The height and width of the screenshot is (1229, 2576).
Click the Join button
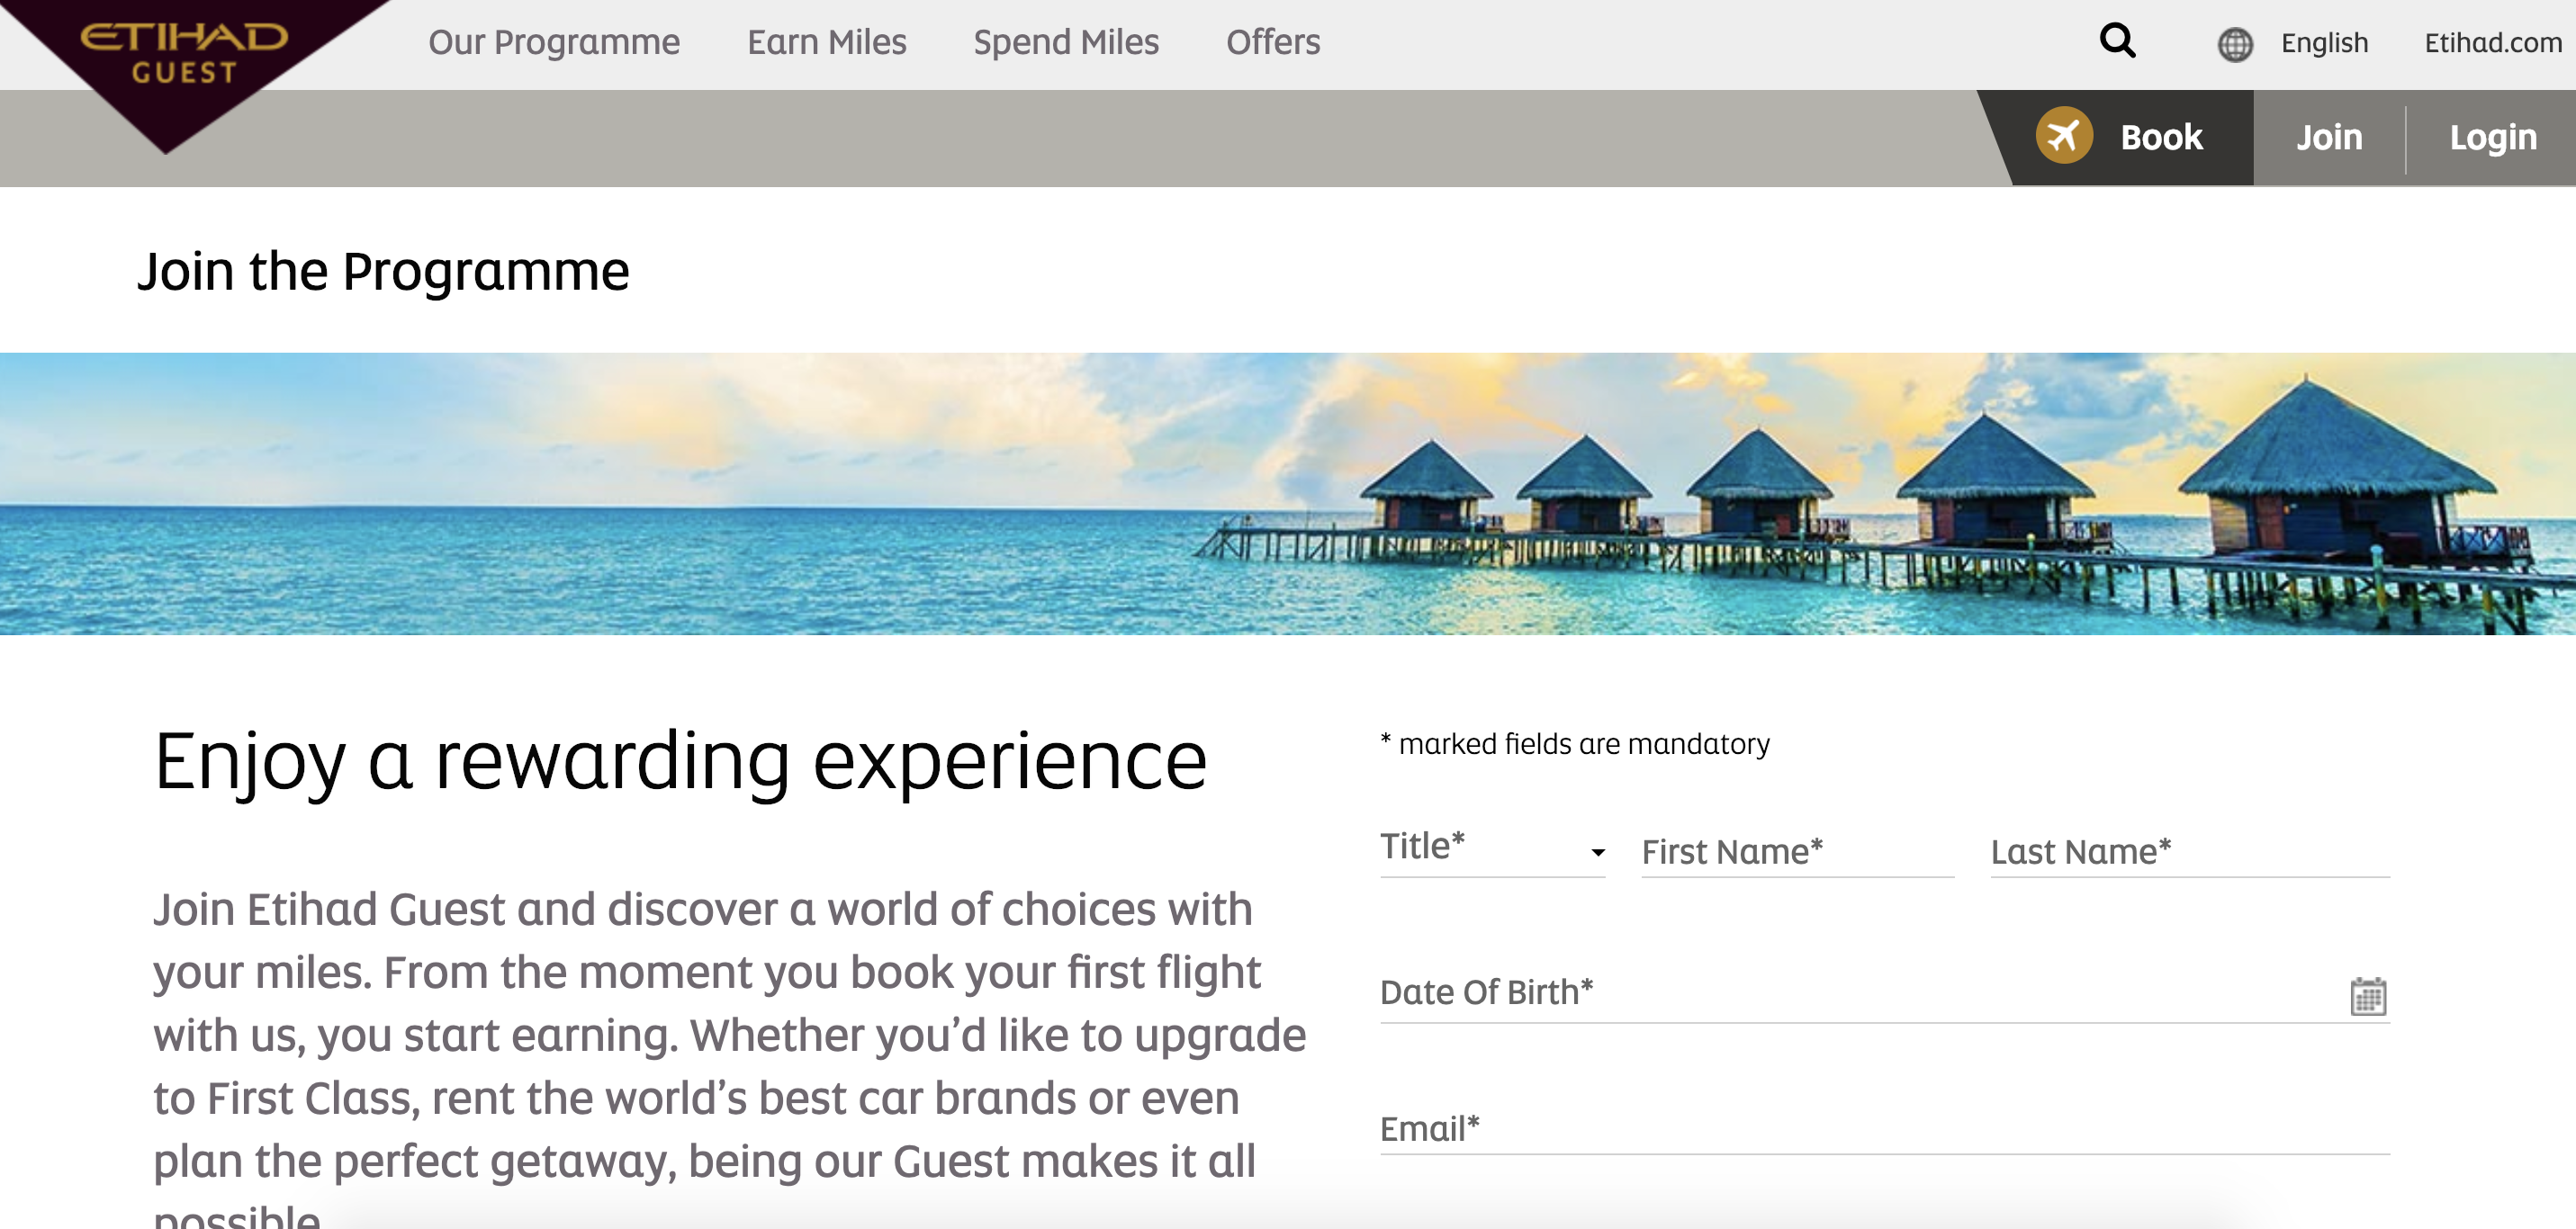click(x=2329, y=137)
